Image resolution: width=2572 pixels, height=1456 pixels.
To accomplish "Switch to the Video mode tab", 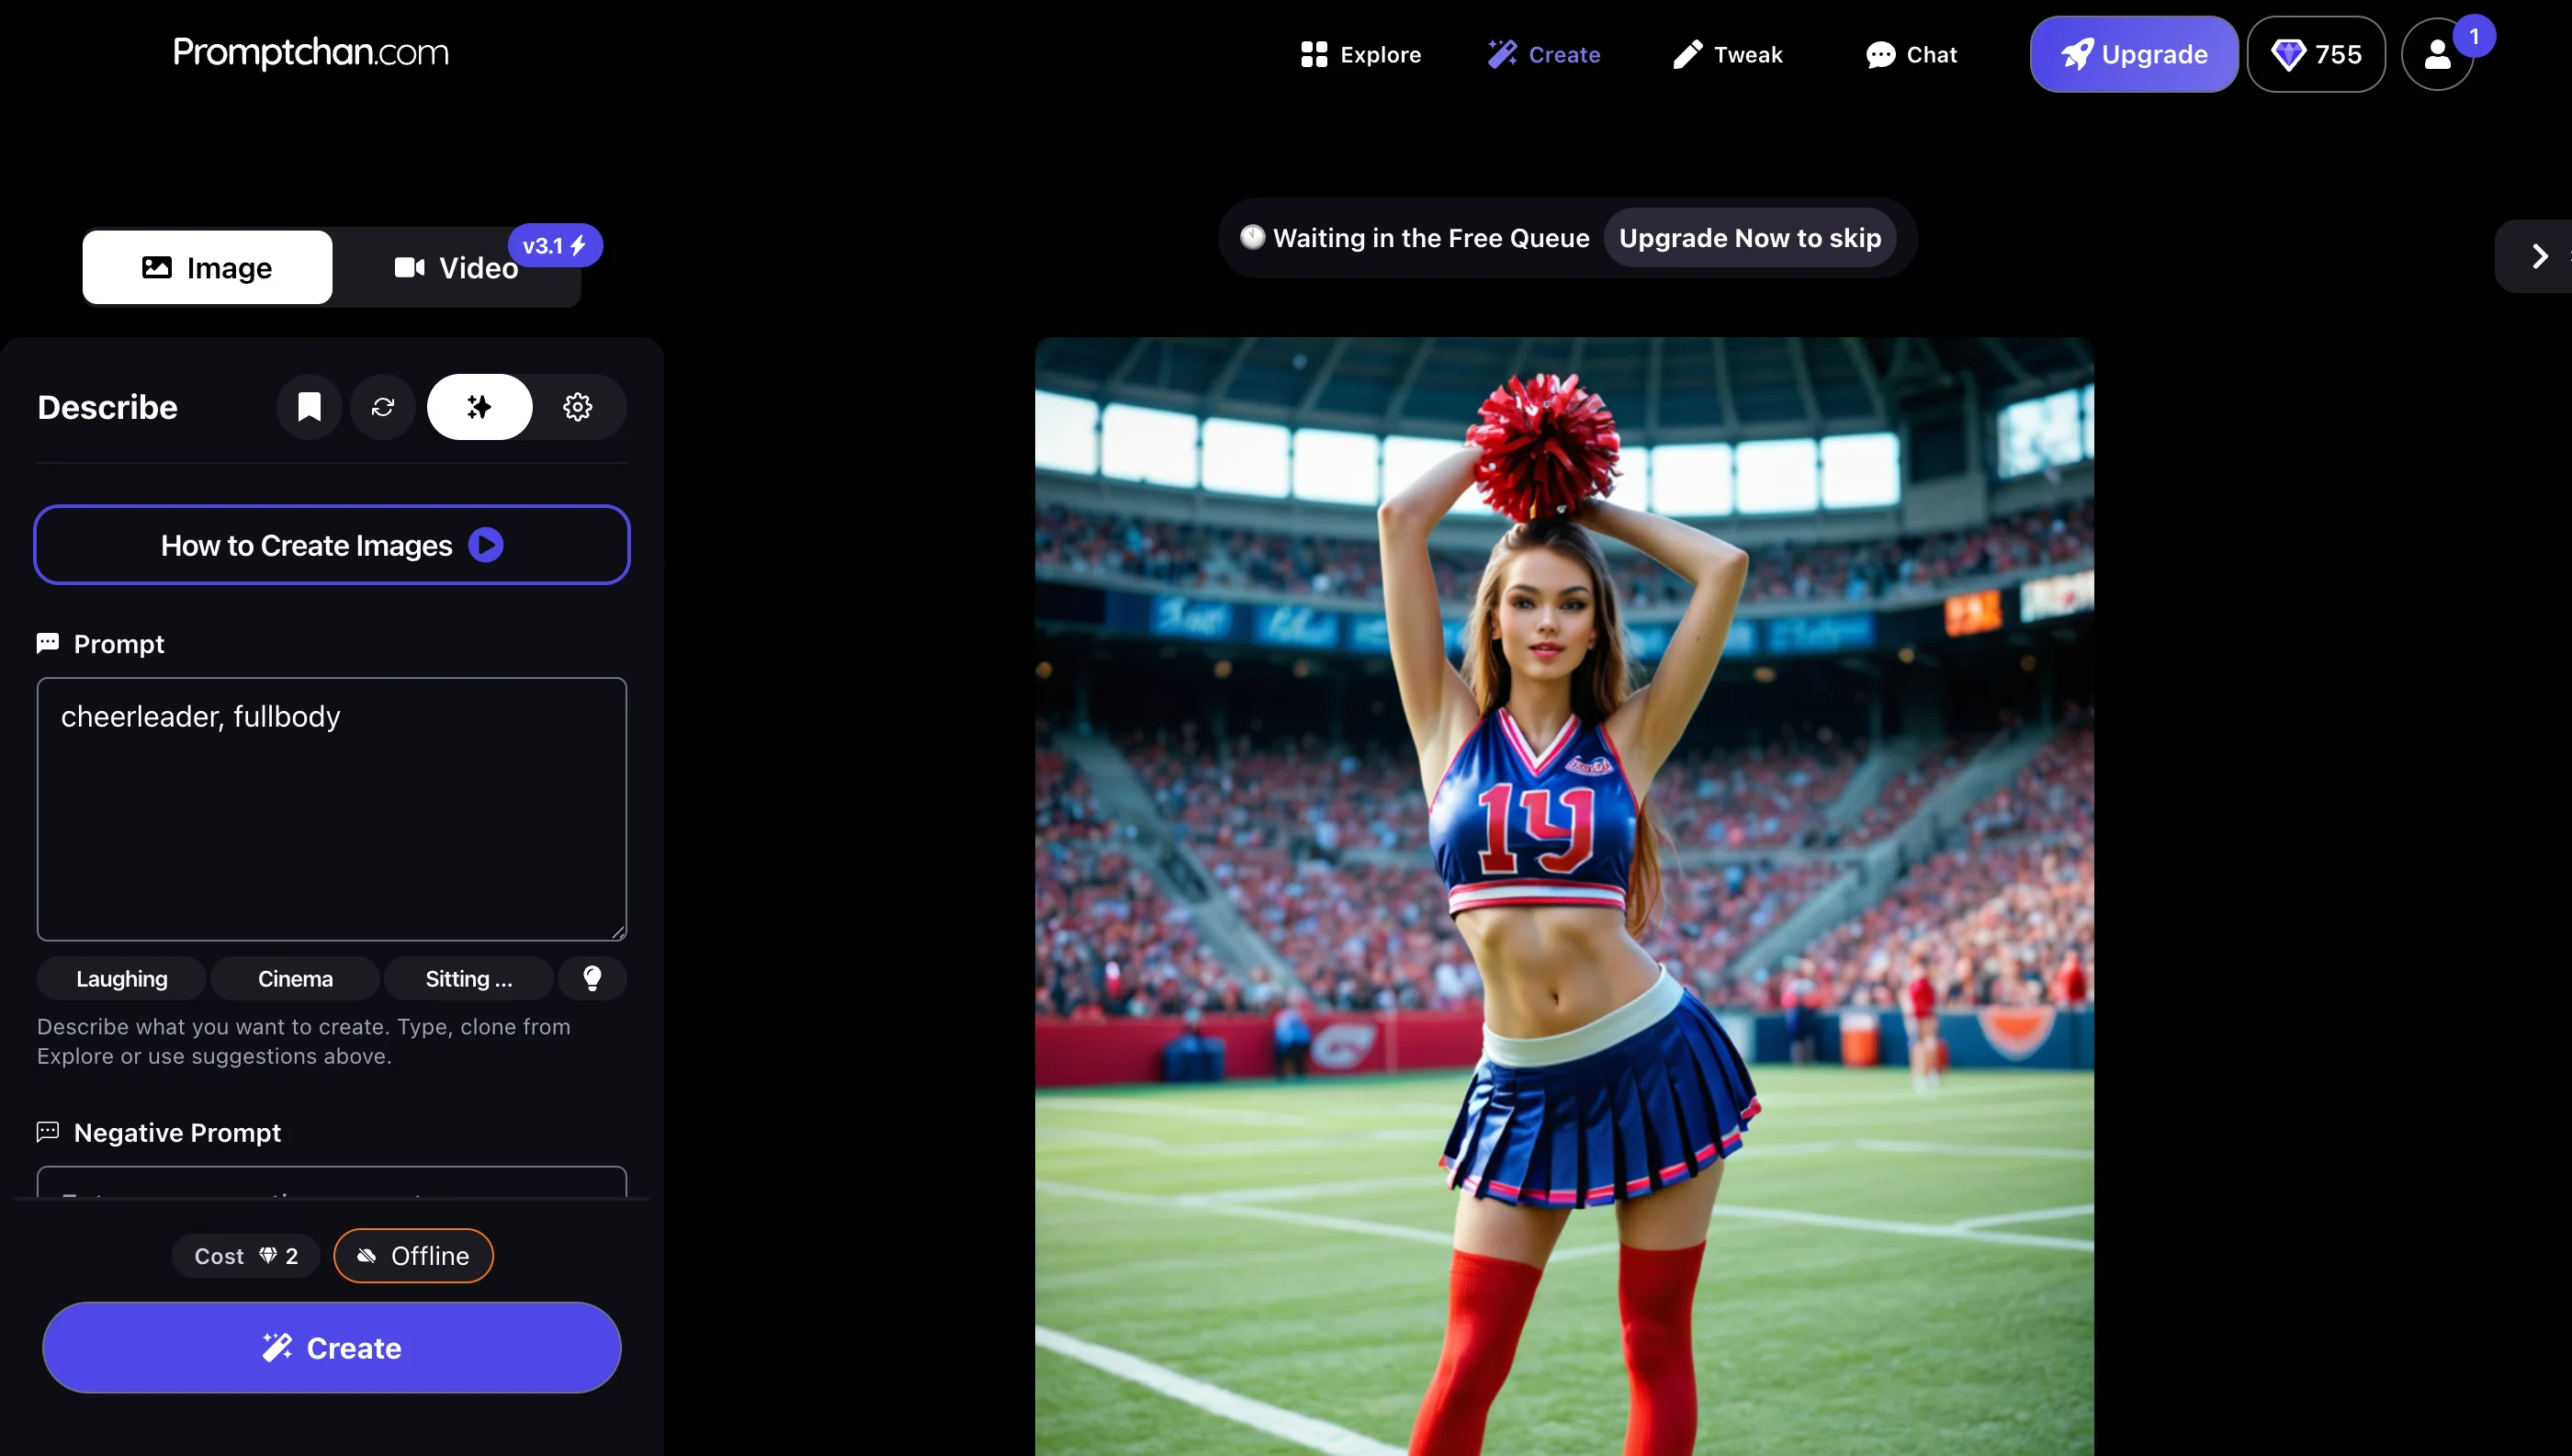I will pos(457,268).
